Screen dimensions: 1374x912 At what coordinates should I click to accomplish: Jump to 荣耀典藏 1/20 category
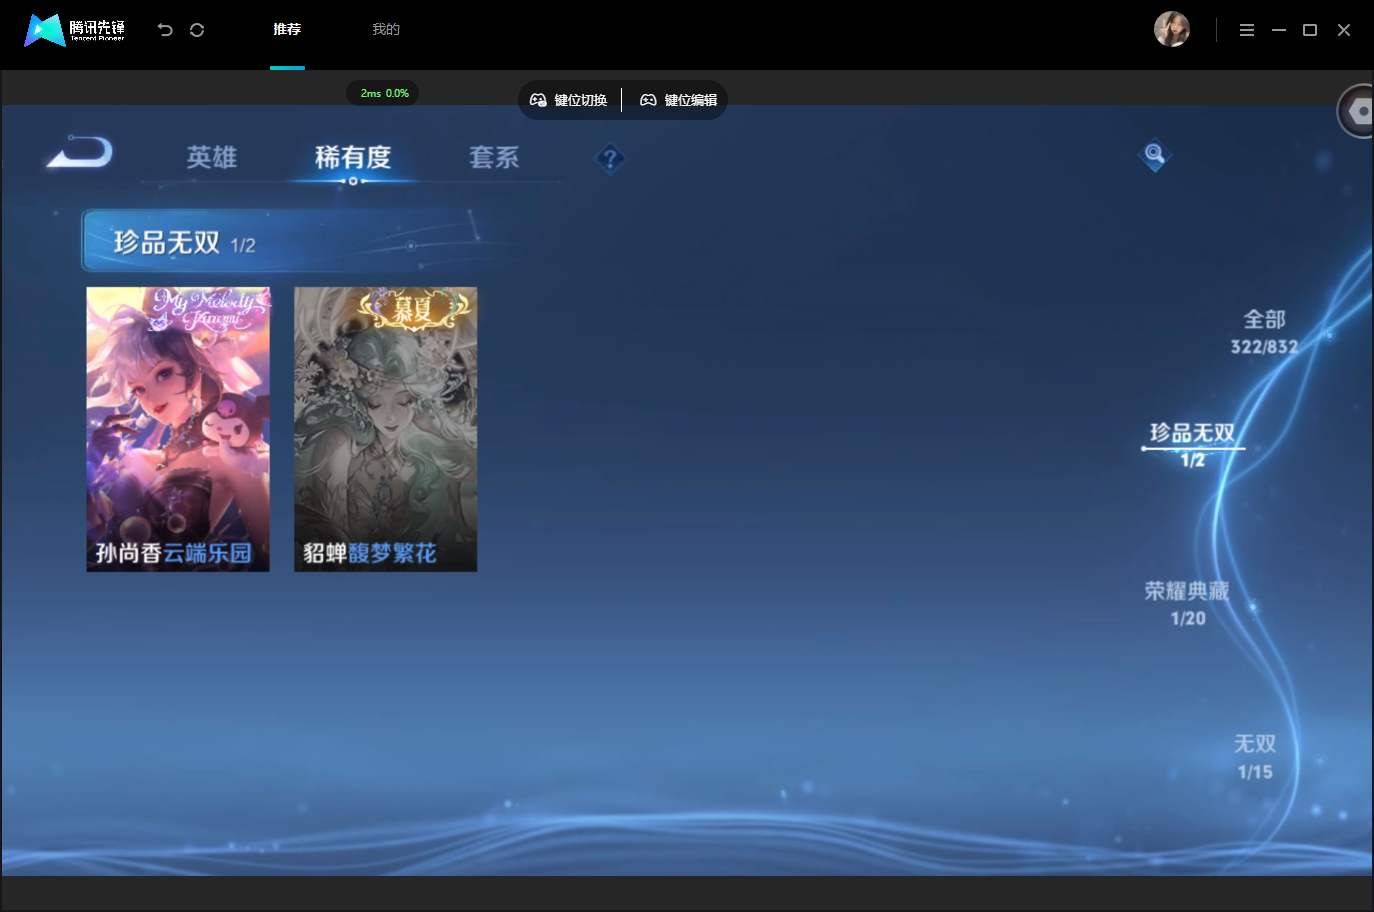(x=1187, y=604)
